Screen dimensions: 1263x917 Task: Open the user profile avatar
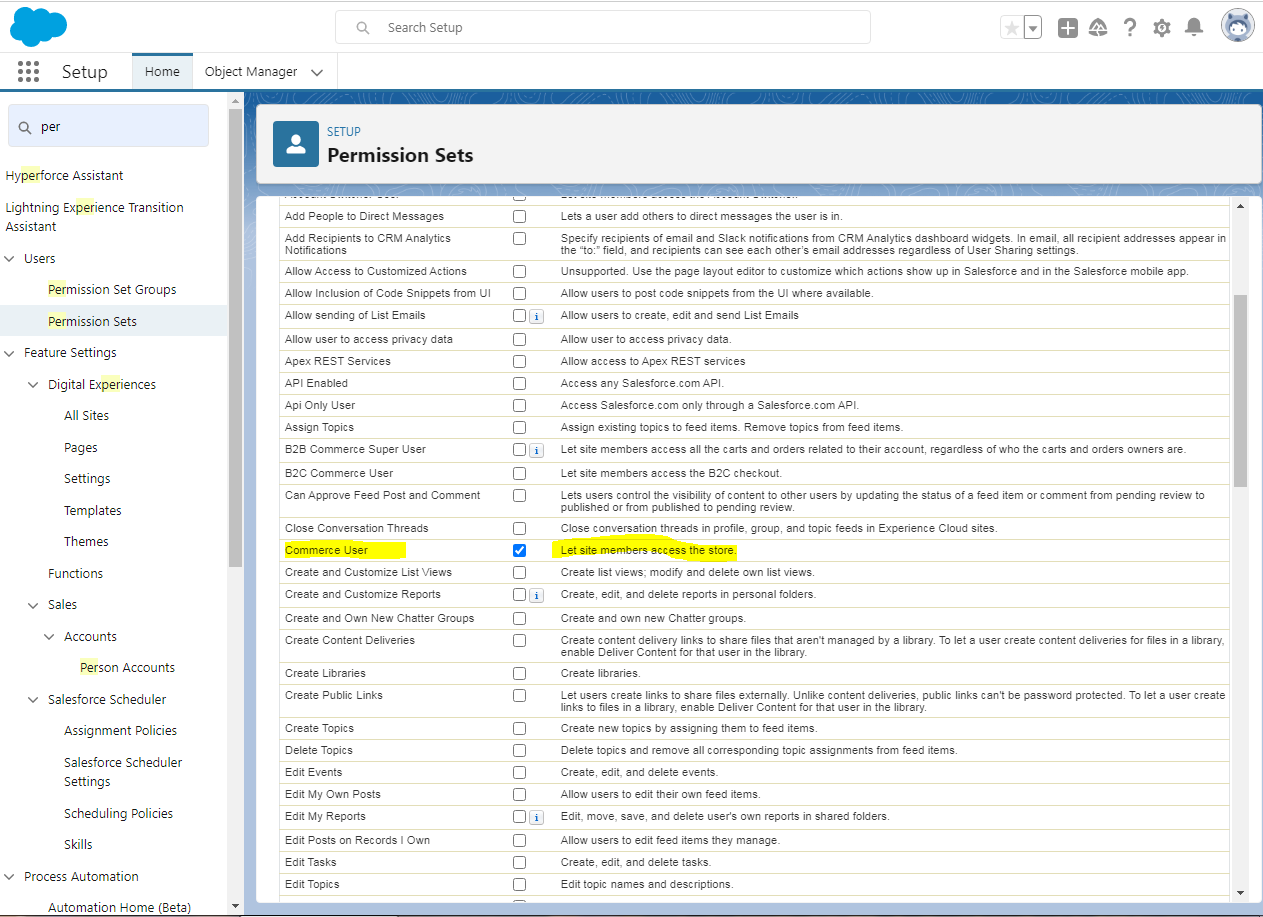tap(1237, 26)
